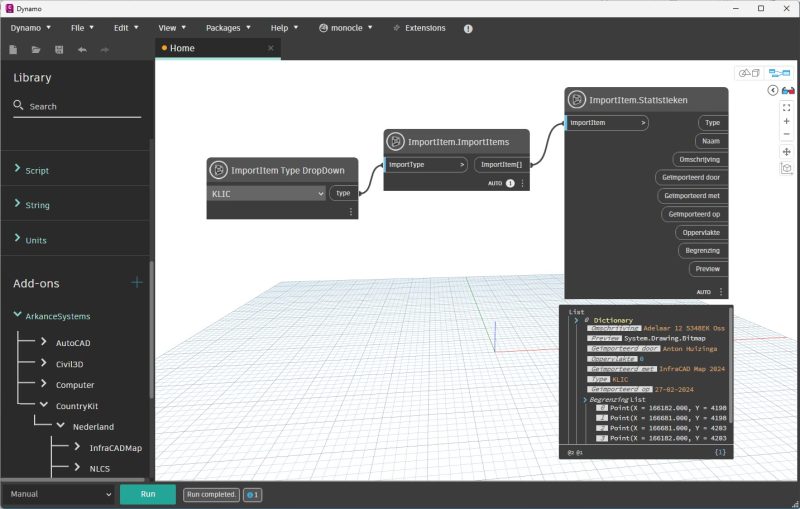Click the New file icon

(13, 49)
